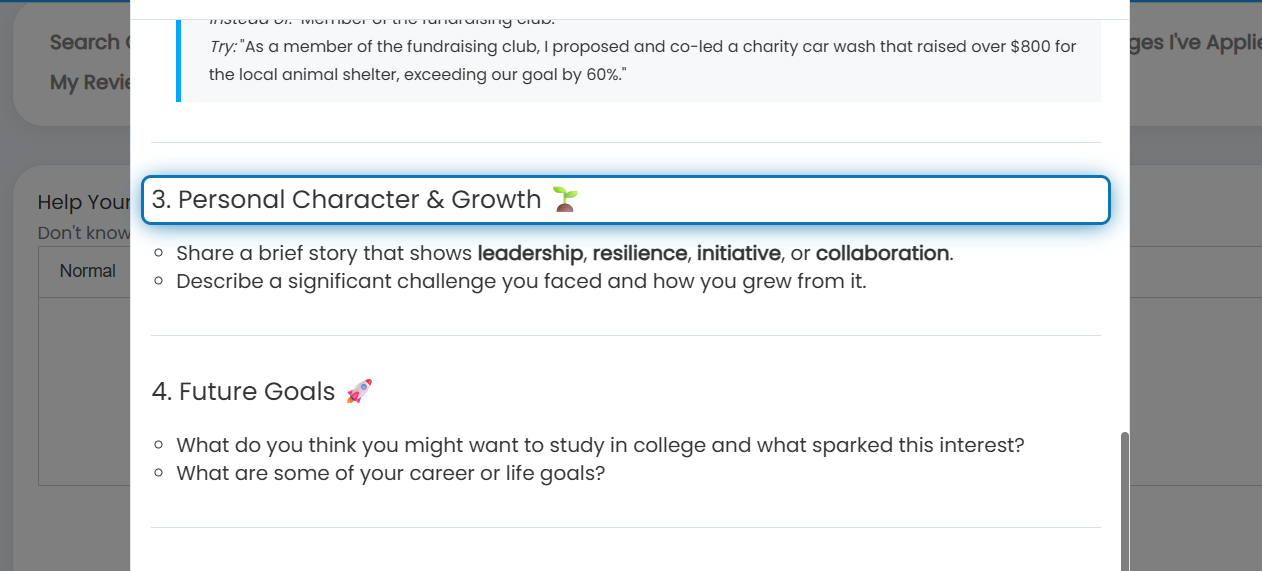Click the bold word 'resilience'
This screenshot has height=571, width=1262.
(x=640, y=253)
